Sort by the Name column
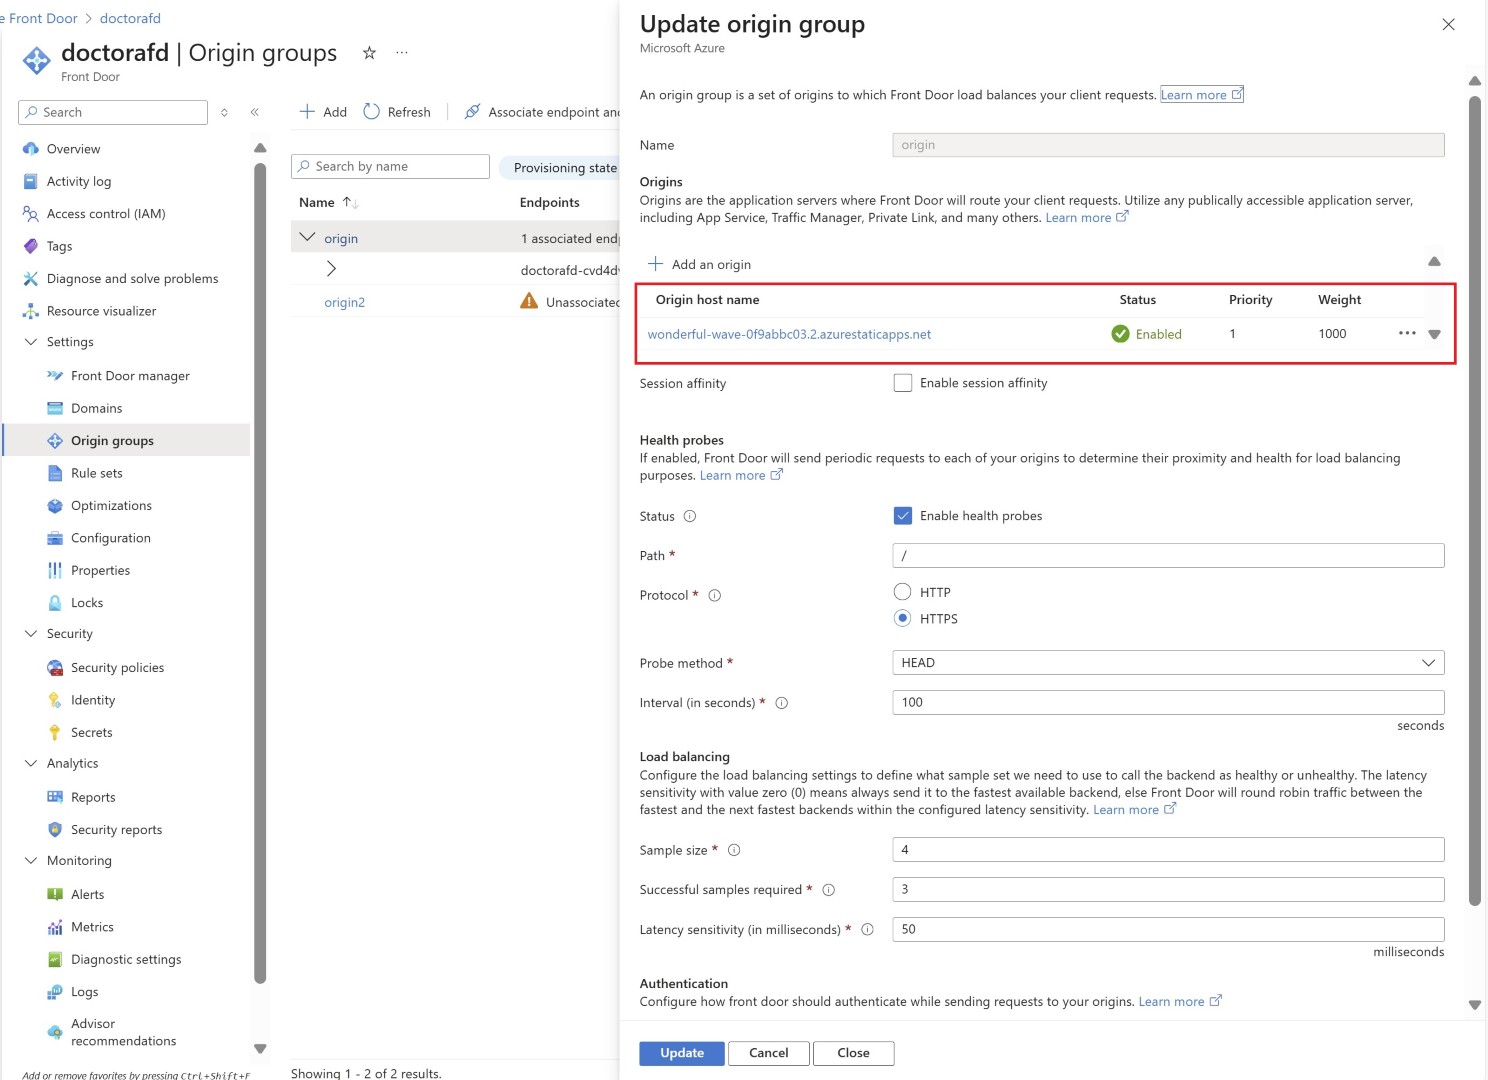The height and width of the screenshot is (1080, 1488). [328, 202]
